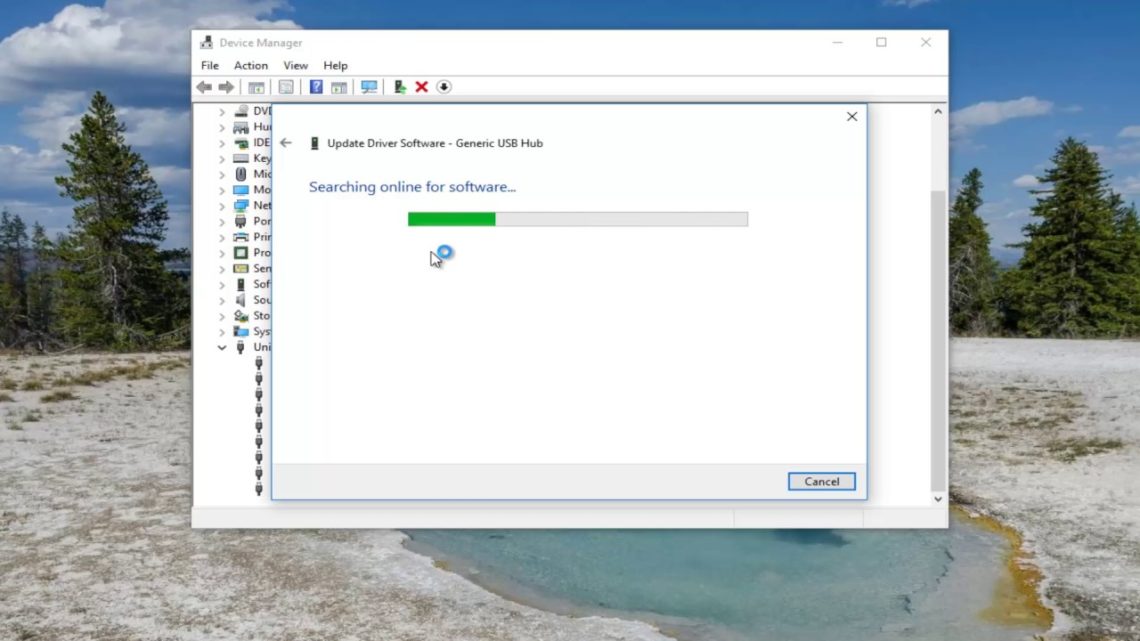1140x641 pixels.
Task: Open the Action menu
Action: (250, 65)
